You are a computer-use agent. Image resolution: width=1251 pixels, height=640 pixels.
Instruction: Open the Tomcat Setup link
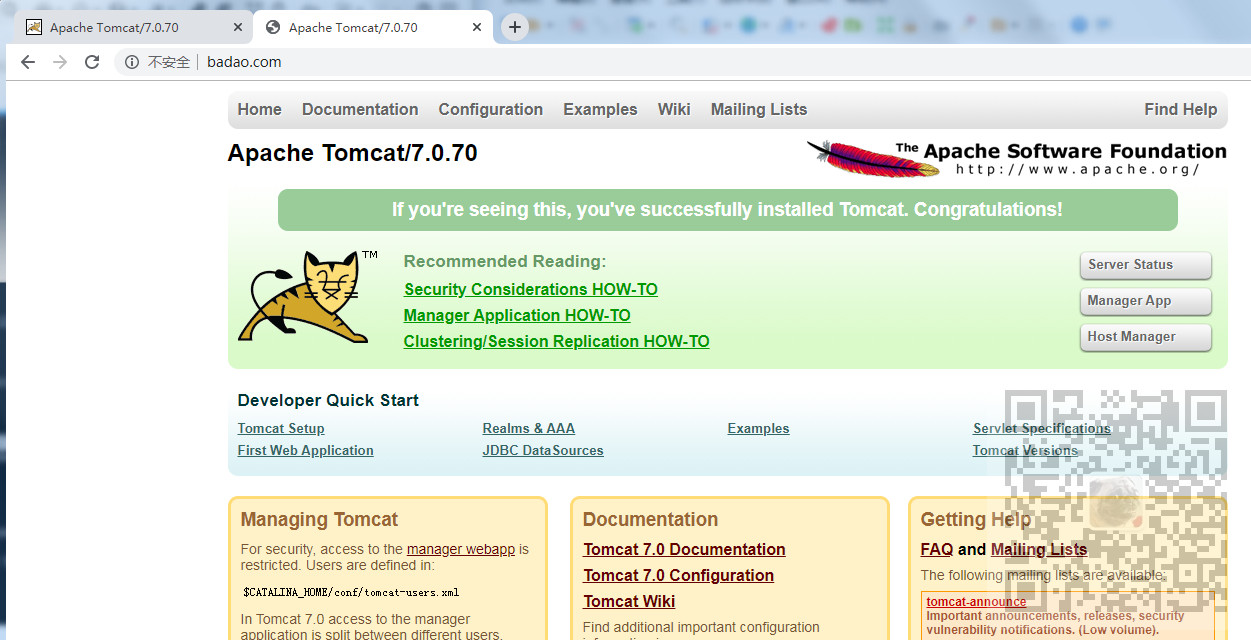click(281, 429)
